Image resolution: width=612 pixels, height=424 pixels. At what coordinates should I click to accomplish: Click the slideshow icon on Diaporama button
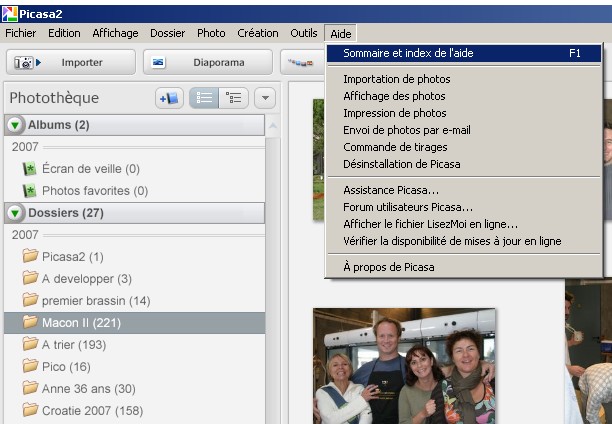[158, 62]
